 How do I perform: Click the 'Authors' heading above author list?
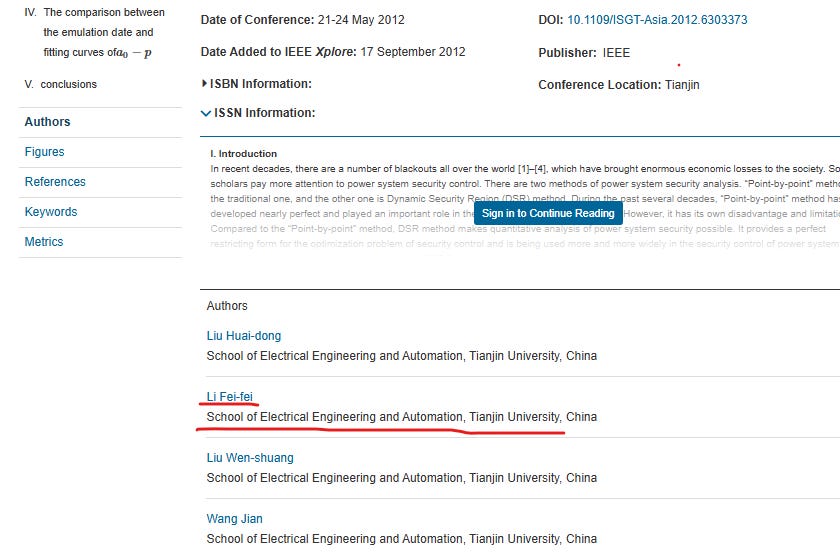point(227,306)
